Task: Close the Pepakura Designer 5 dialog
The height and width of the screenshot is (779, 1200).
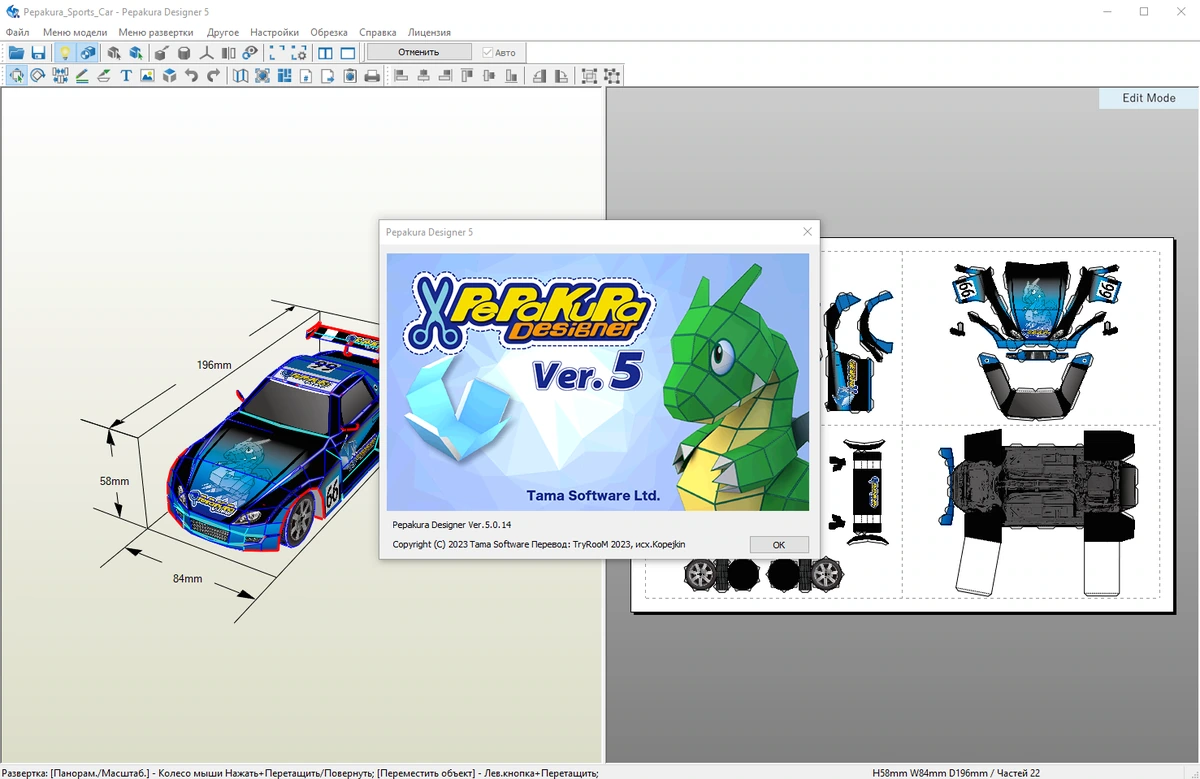Action: click(807, 232)
